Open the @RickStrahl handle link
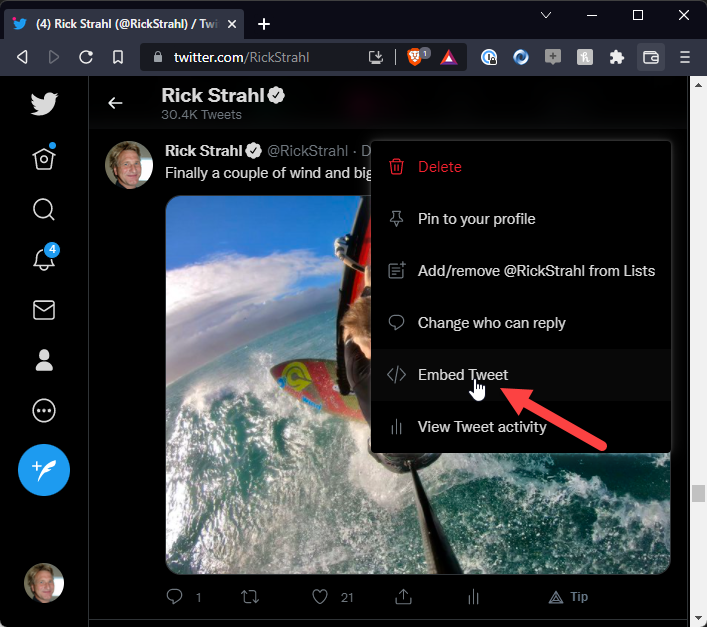 coord(308,151)
